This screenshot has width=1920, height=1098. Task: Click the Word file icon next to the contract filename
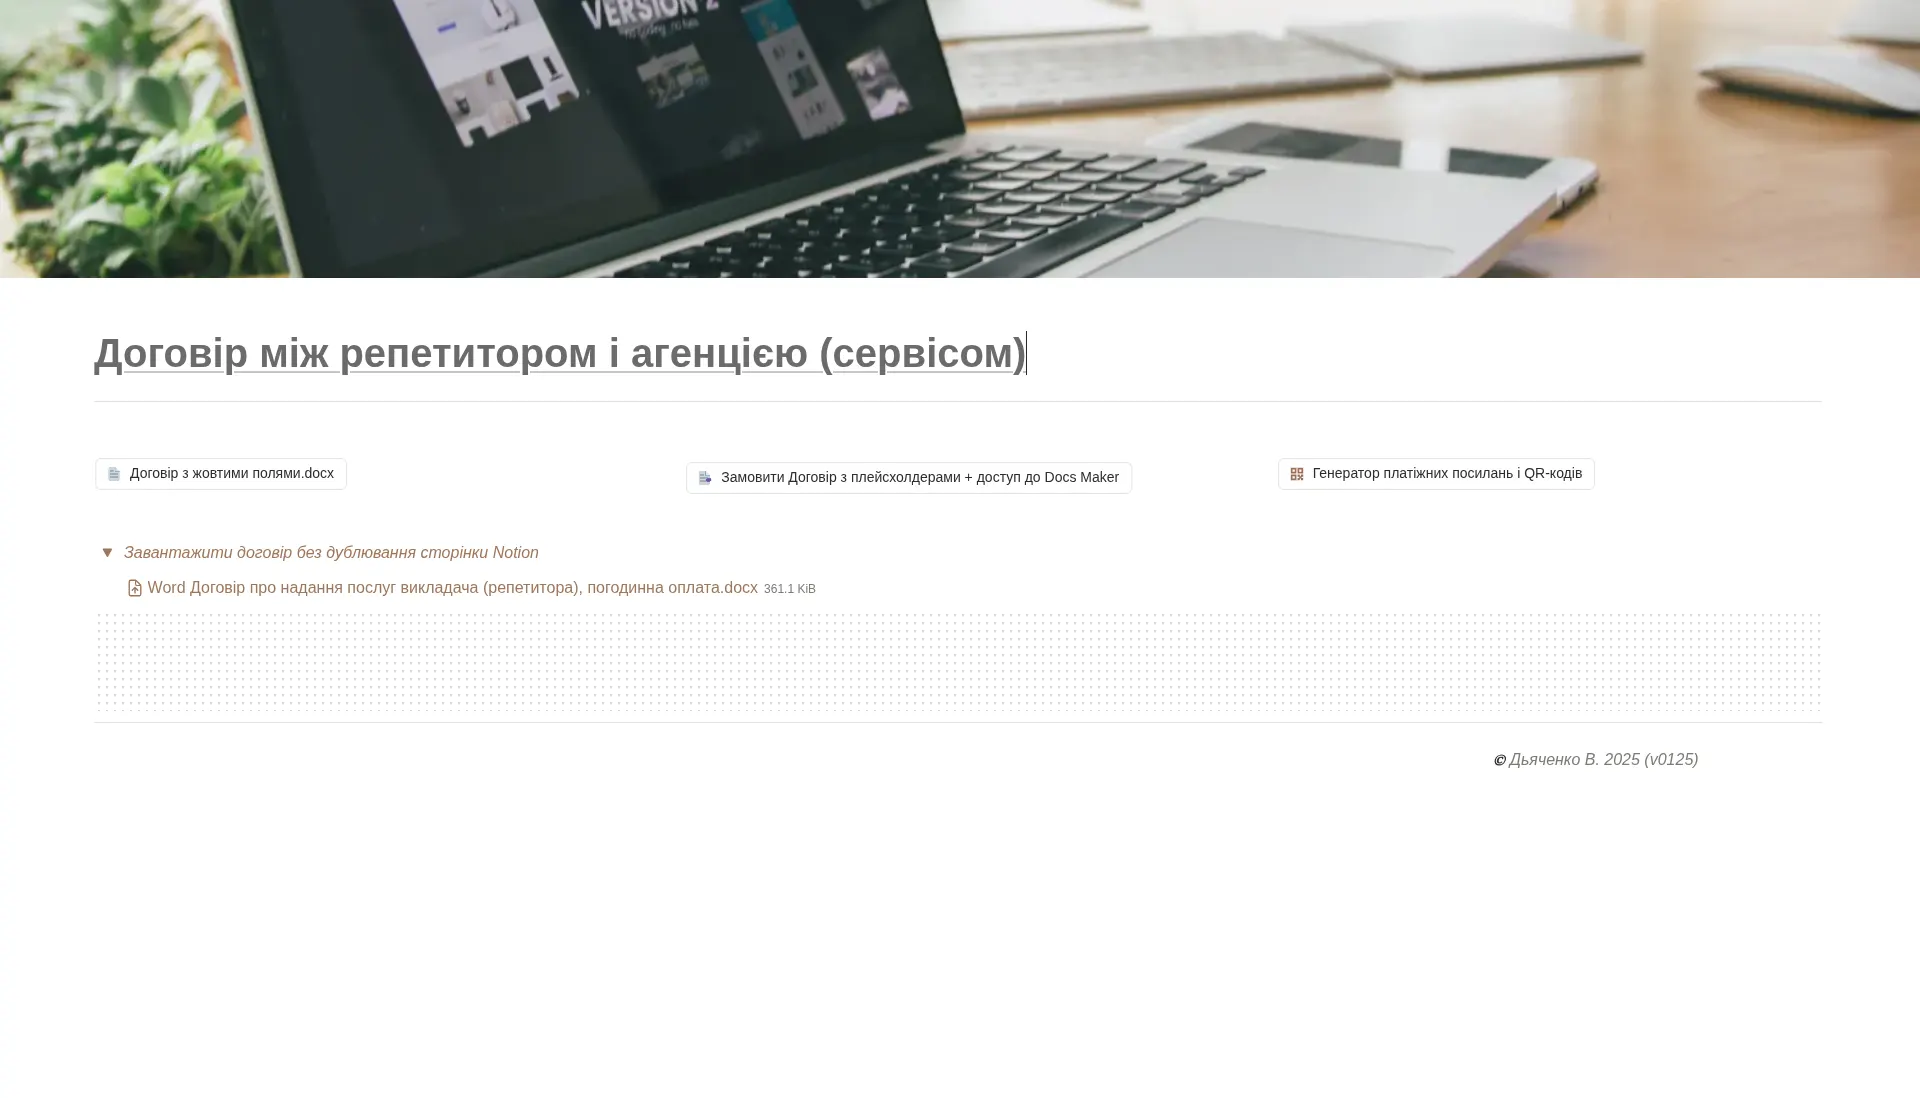134,587
